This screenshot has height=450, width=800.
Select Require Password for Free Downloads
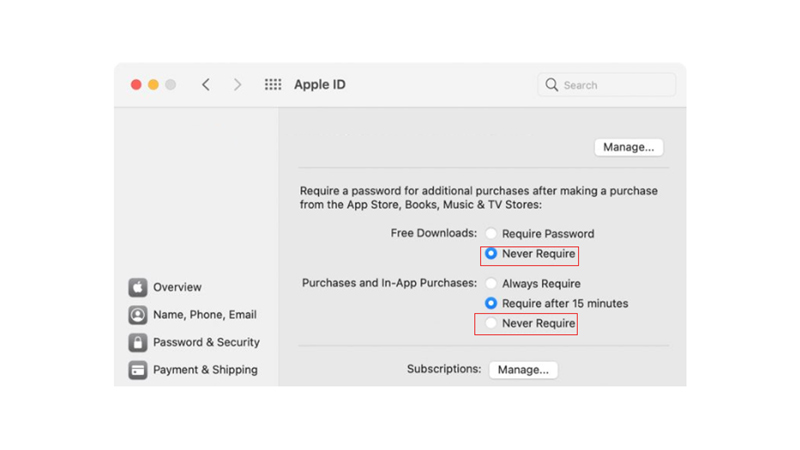(491, 234)
